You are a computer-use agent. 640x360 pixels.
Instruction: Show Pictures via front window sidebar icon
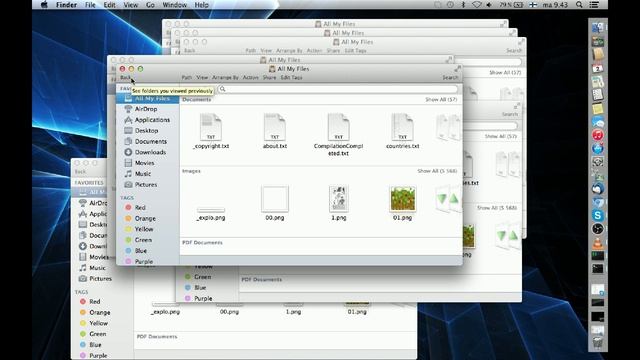pyautogui.click(x=128, y=184)
